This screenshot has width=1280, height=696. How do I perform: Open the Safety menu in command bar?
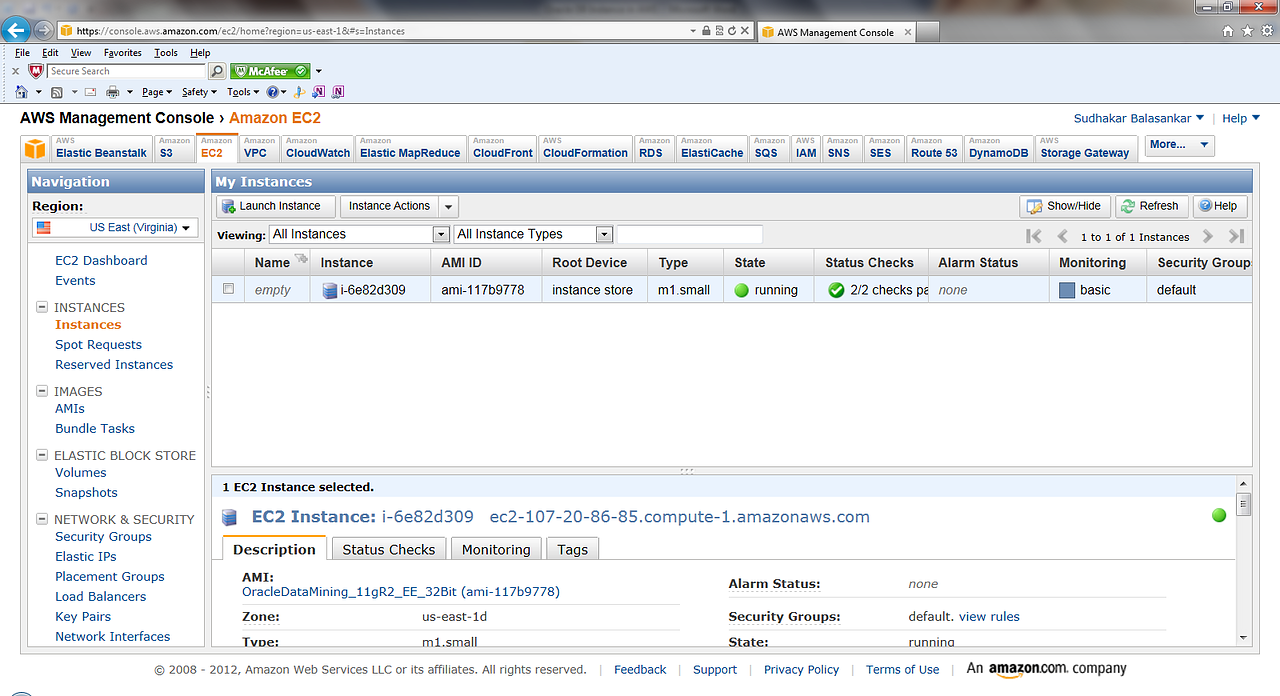[199, 92]
